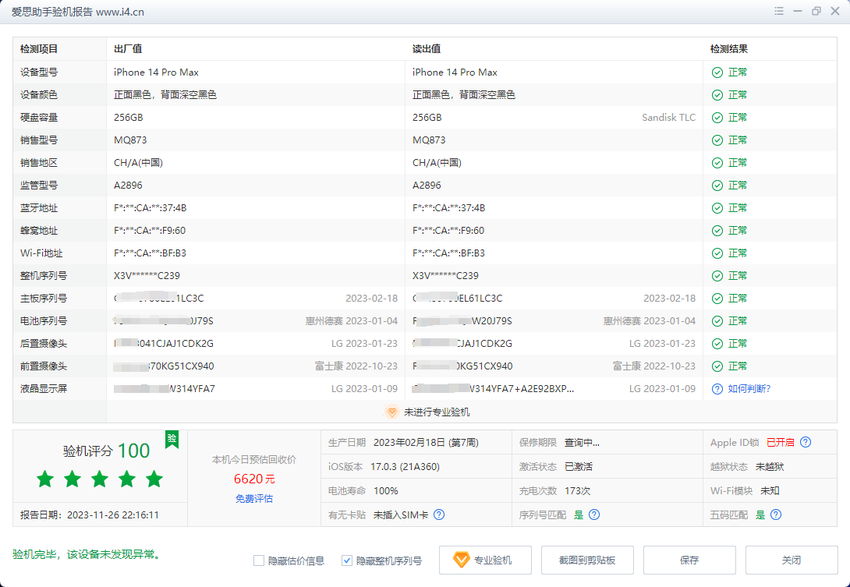Select the 充电次数 173次 value
Viewport: 850px width, 587px height.
pos(577,491)
